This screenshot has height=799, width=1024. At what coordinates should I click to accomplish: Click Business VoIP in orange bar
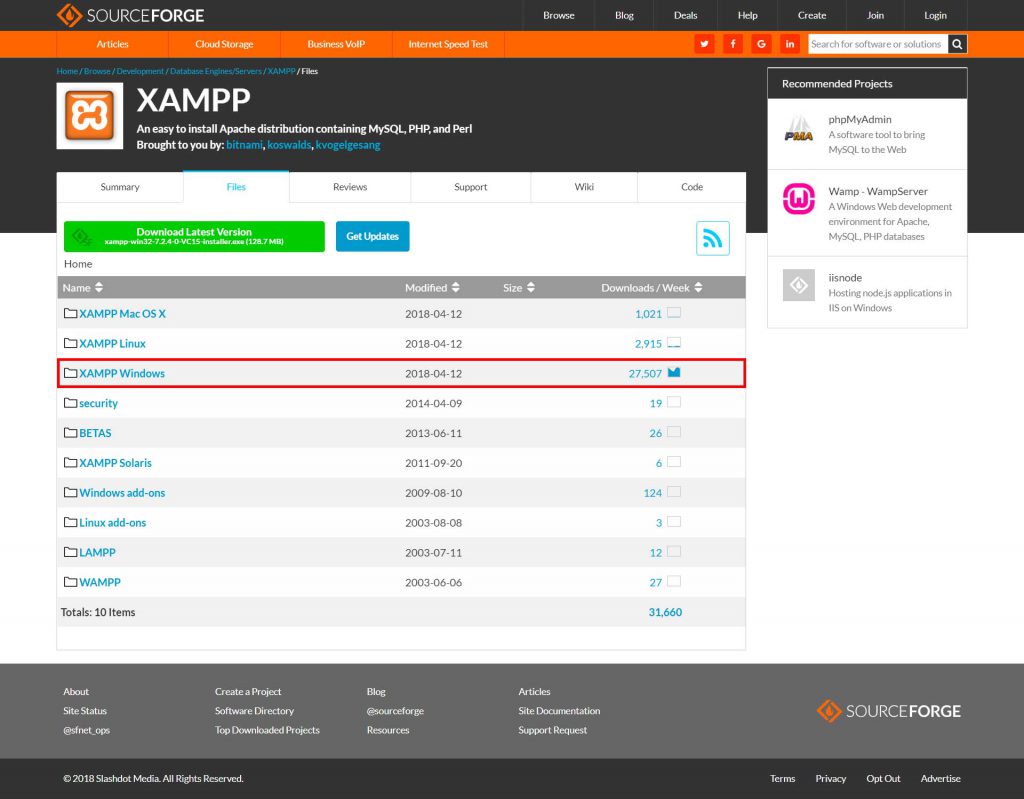click(336, 44)
